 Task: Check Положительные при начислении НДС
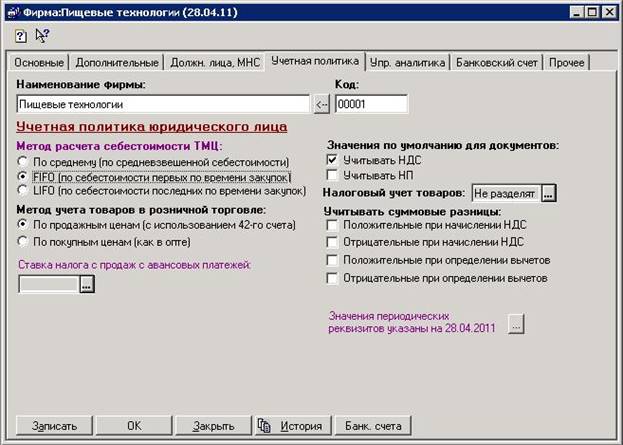tap(333, 226)
